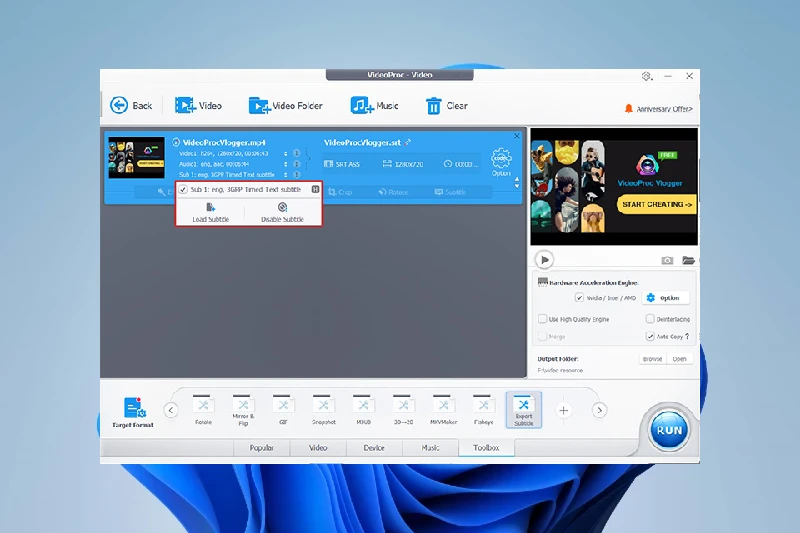Select the MKVMaker toolbox item
This screenshot has width=800, height=533.
(x=443, y=410)
